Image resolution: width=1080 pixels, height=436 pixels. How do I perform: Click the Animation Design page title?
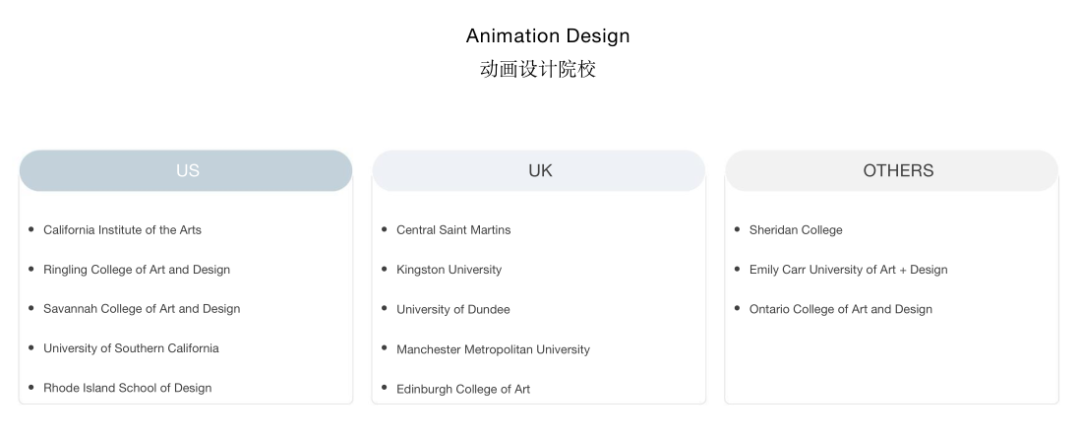pos(548,36)
